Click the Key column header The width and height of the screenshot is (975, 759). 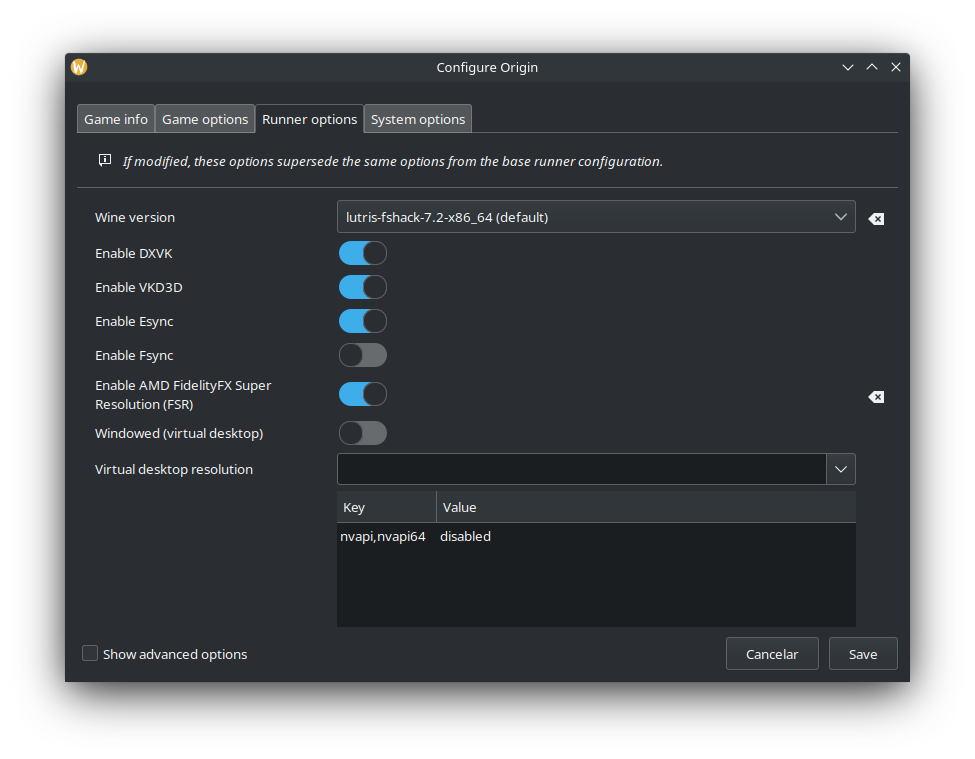387,507
